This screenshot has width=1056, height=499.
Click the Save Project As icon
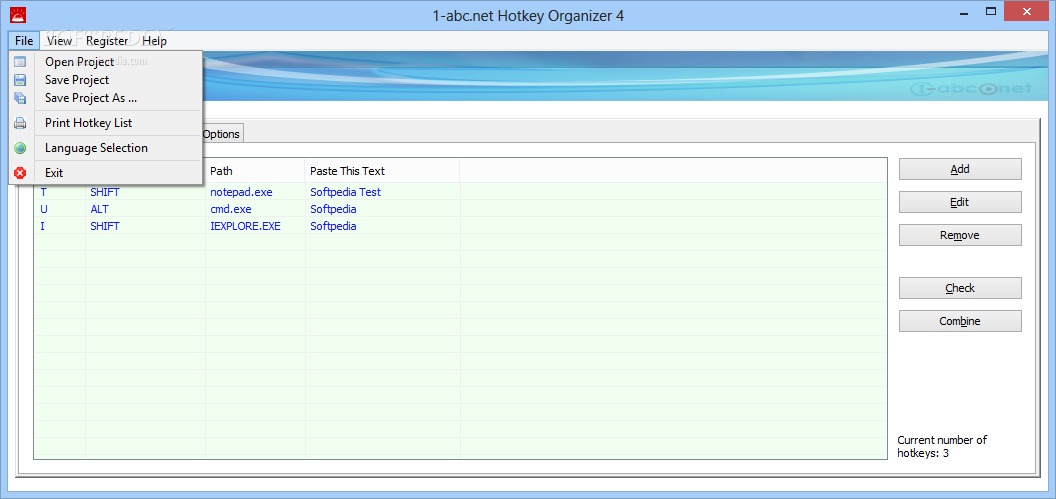coord(20,98)
